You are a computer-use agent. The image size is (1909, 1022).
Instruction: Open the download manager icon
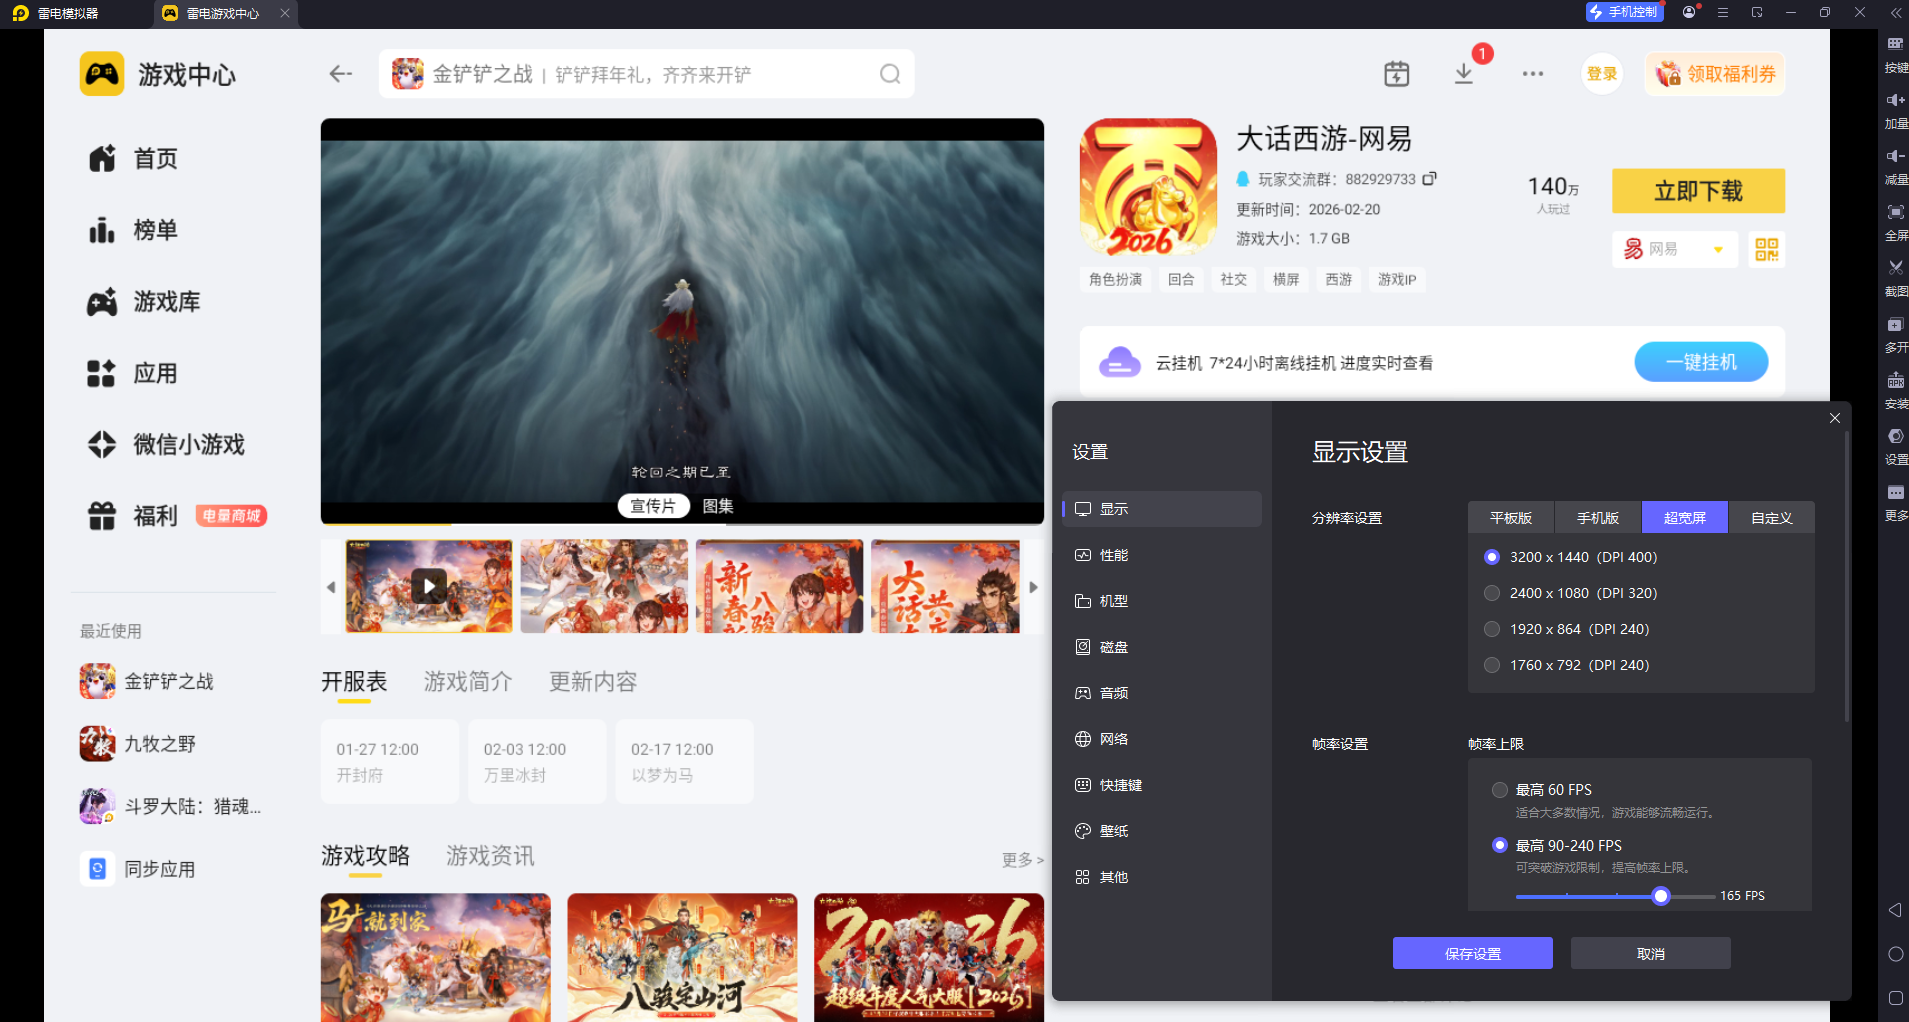[1464, 74]
